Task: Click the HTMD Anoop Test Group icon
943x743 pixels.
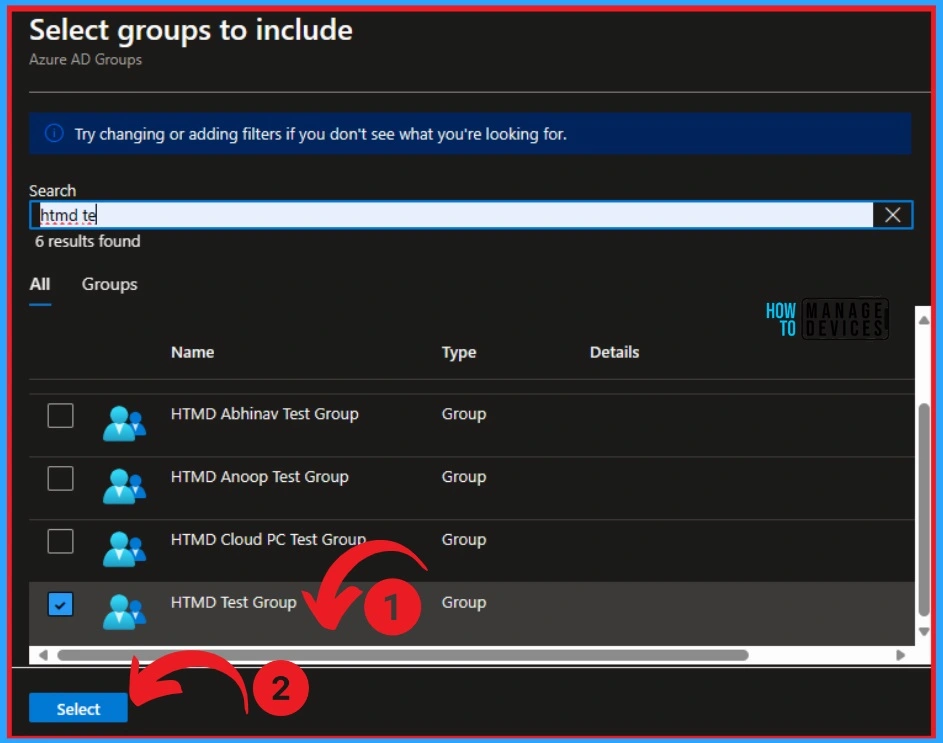Action: point(124,486)
